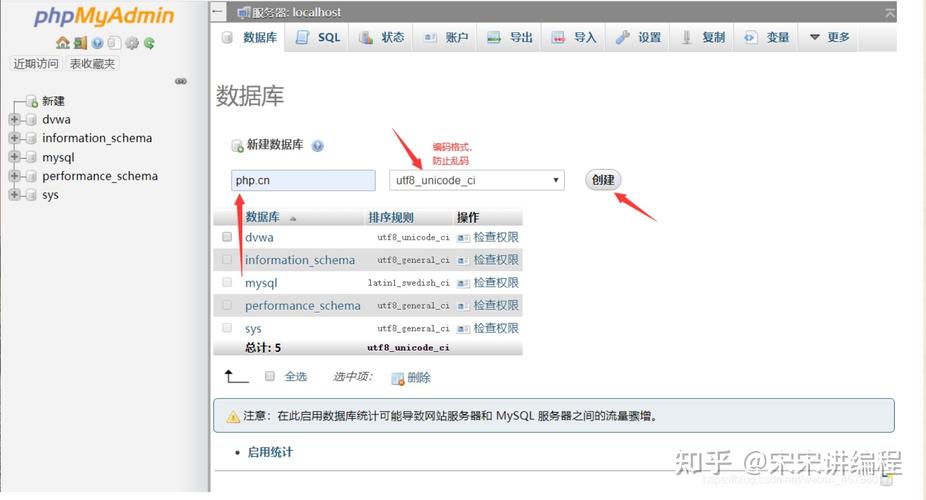Screen dimensions: 926x500
Task: Open the 导入 import tab
Action: click(573, 37)
